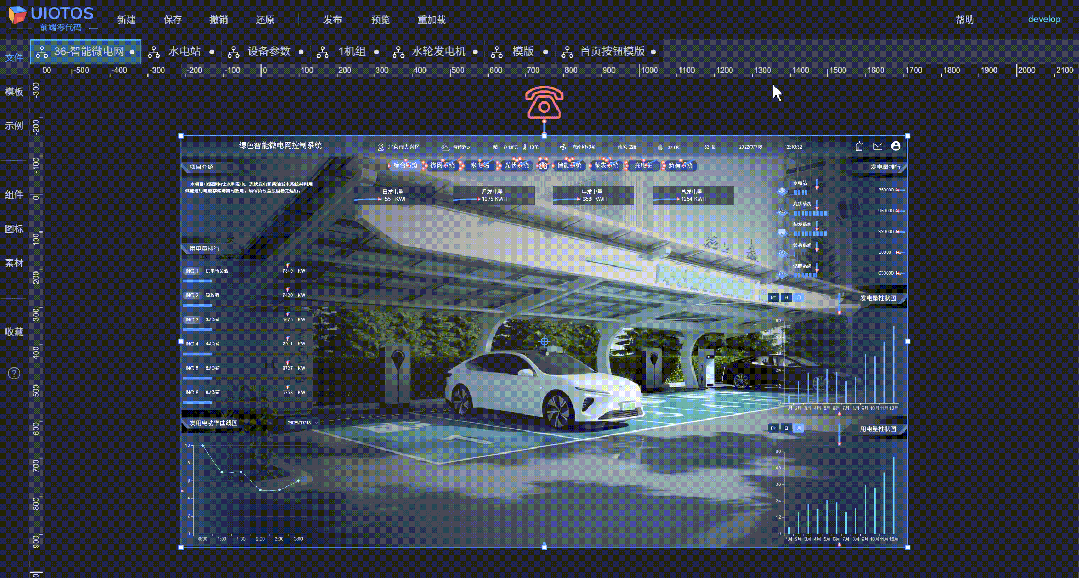Click the tree icon on 设备参数 tab
Screen dimensions: 1079x578
[x=234, y=52]
